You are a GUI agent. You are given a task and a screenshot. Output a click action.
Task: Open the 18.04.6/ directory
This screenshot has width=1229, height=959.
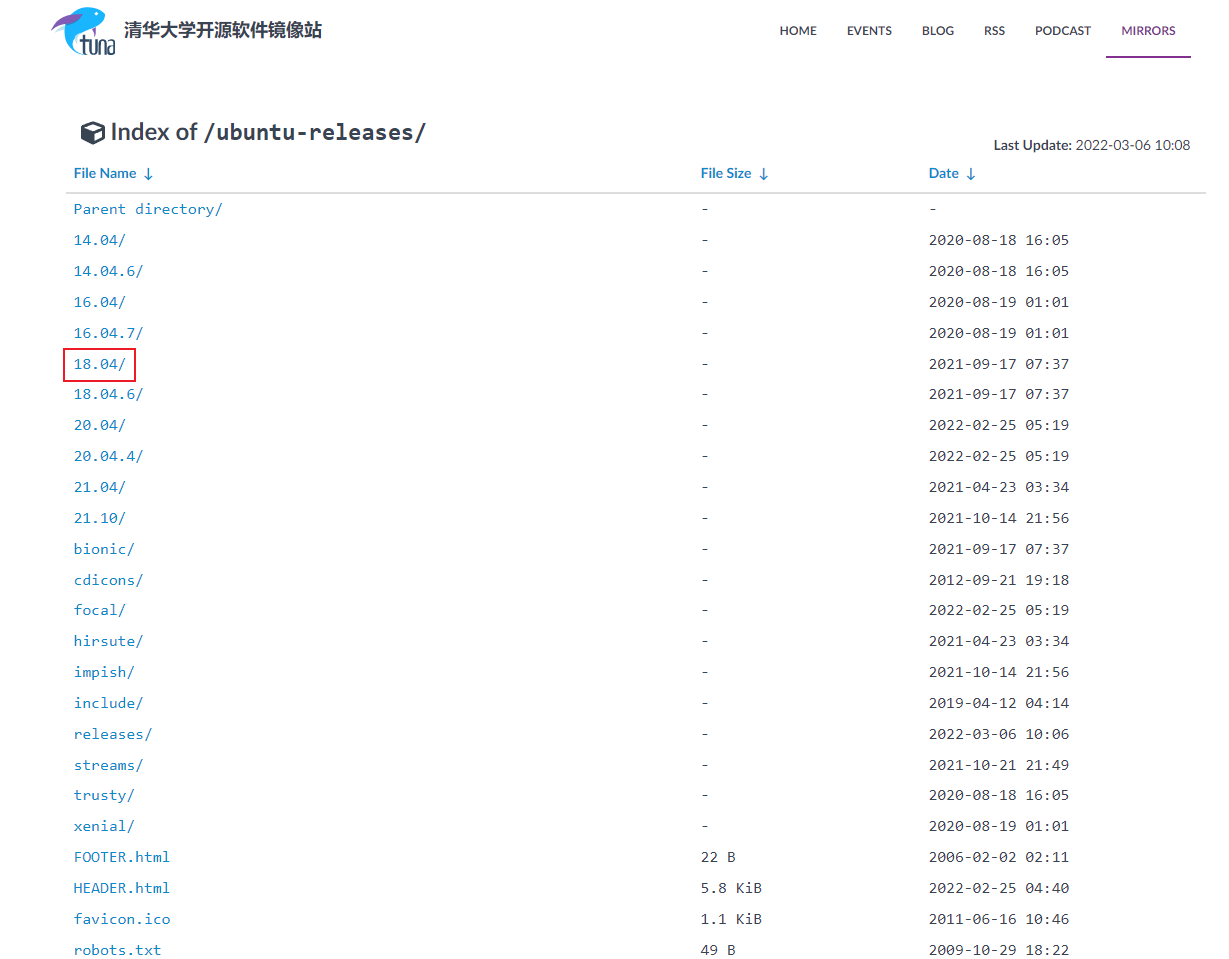pos(108,394)
